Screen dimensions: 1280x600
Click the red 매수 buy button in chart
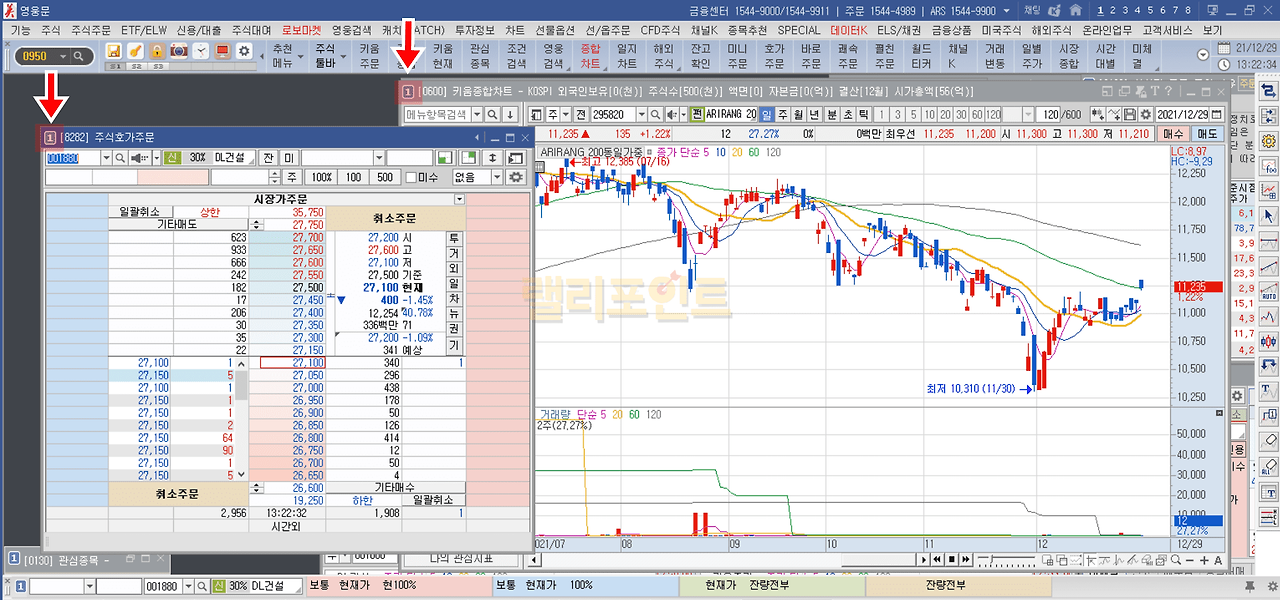click(x=1173, y=133)
